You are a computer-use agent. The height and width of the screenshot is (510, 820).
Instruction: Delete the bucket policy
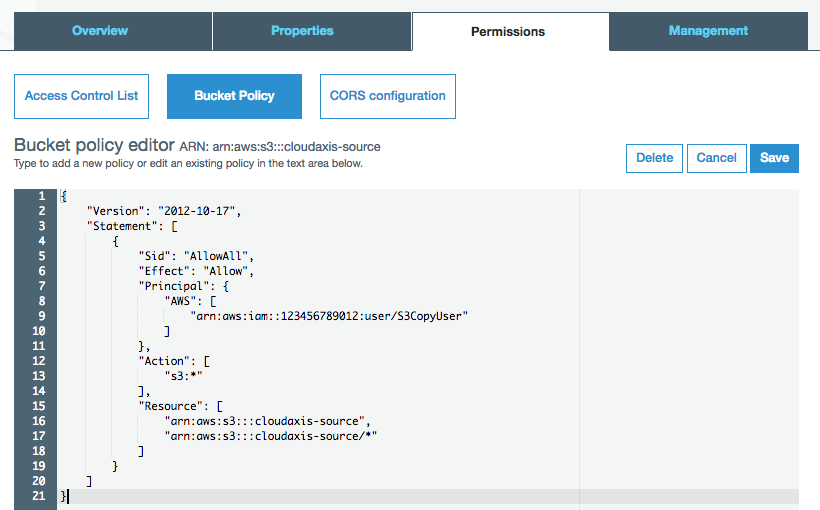click(x=655, y=158)
